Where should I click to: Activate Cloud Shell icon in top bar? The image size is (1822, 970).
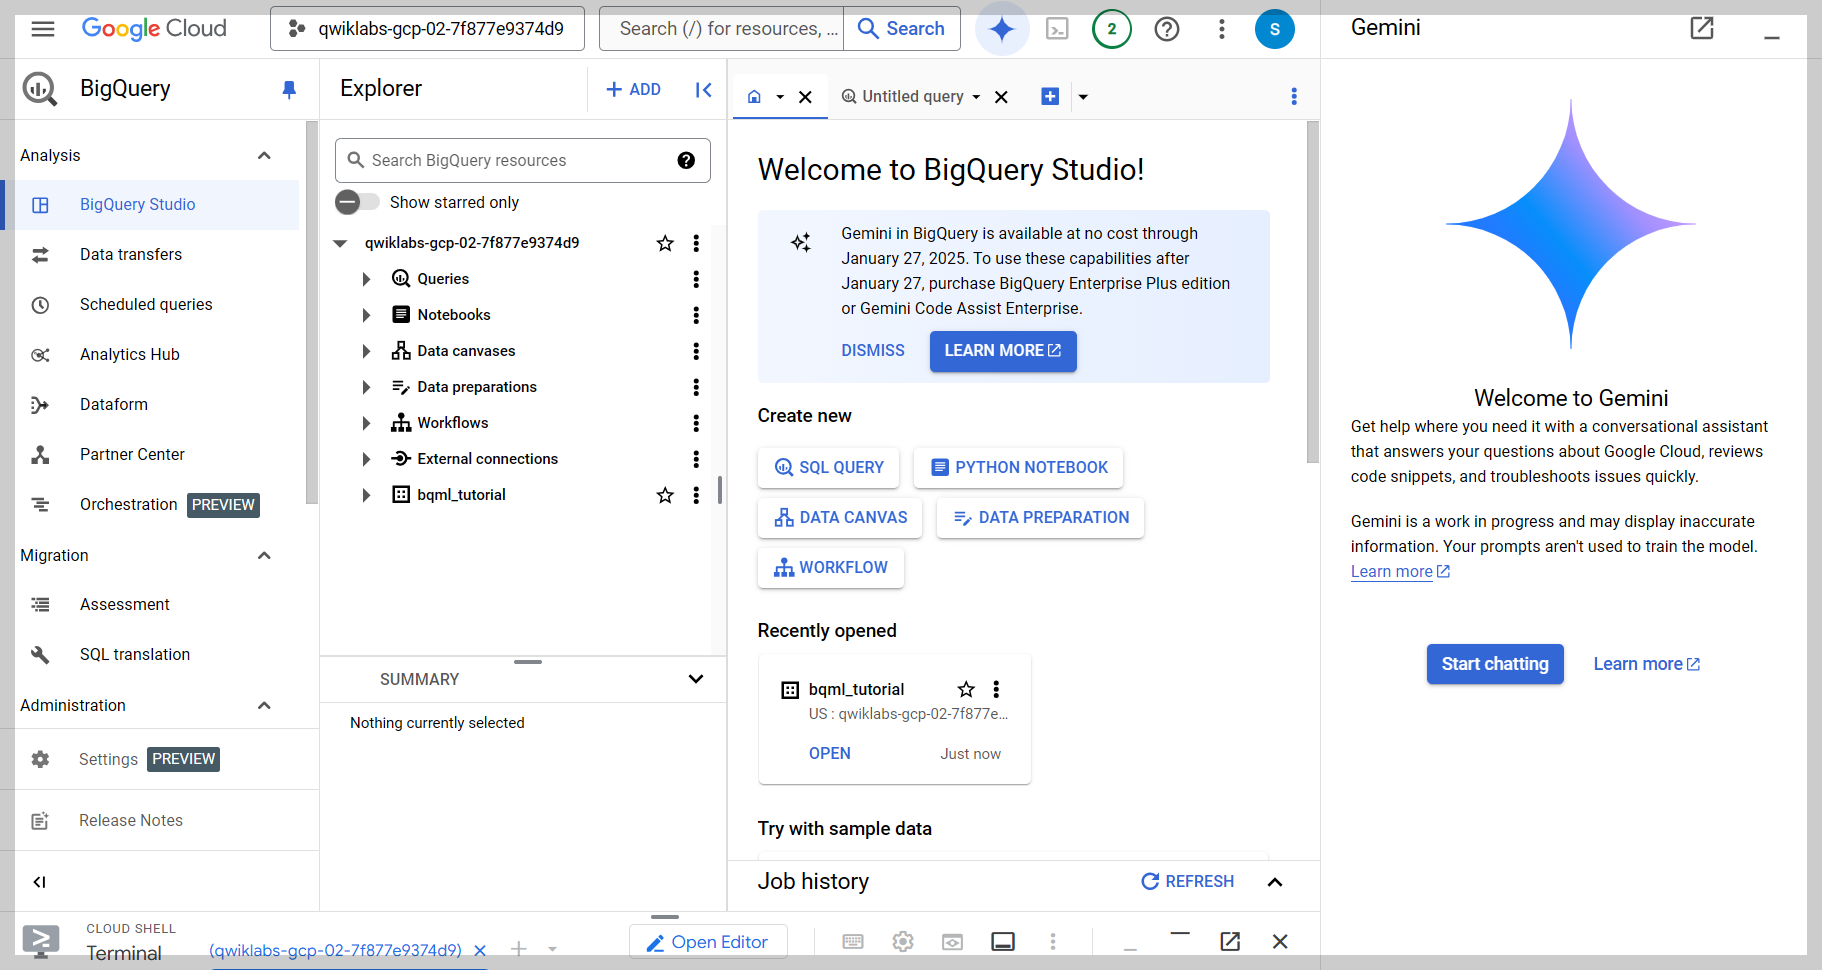tap(1057, 29)
